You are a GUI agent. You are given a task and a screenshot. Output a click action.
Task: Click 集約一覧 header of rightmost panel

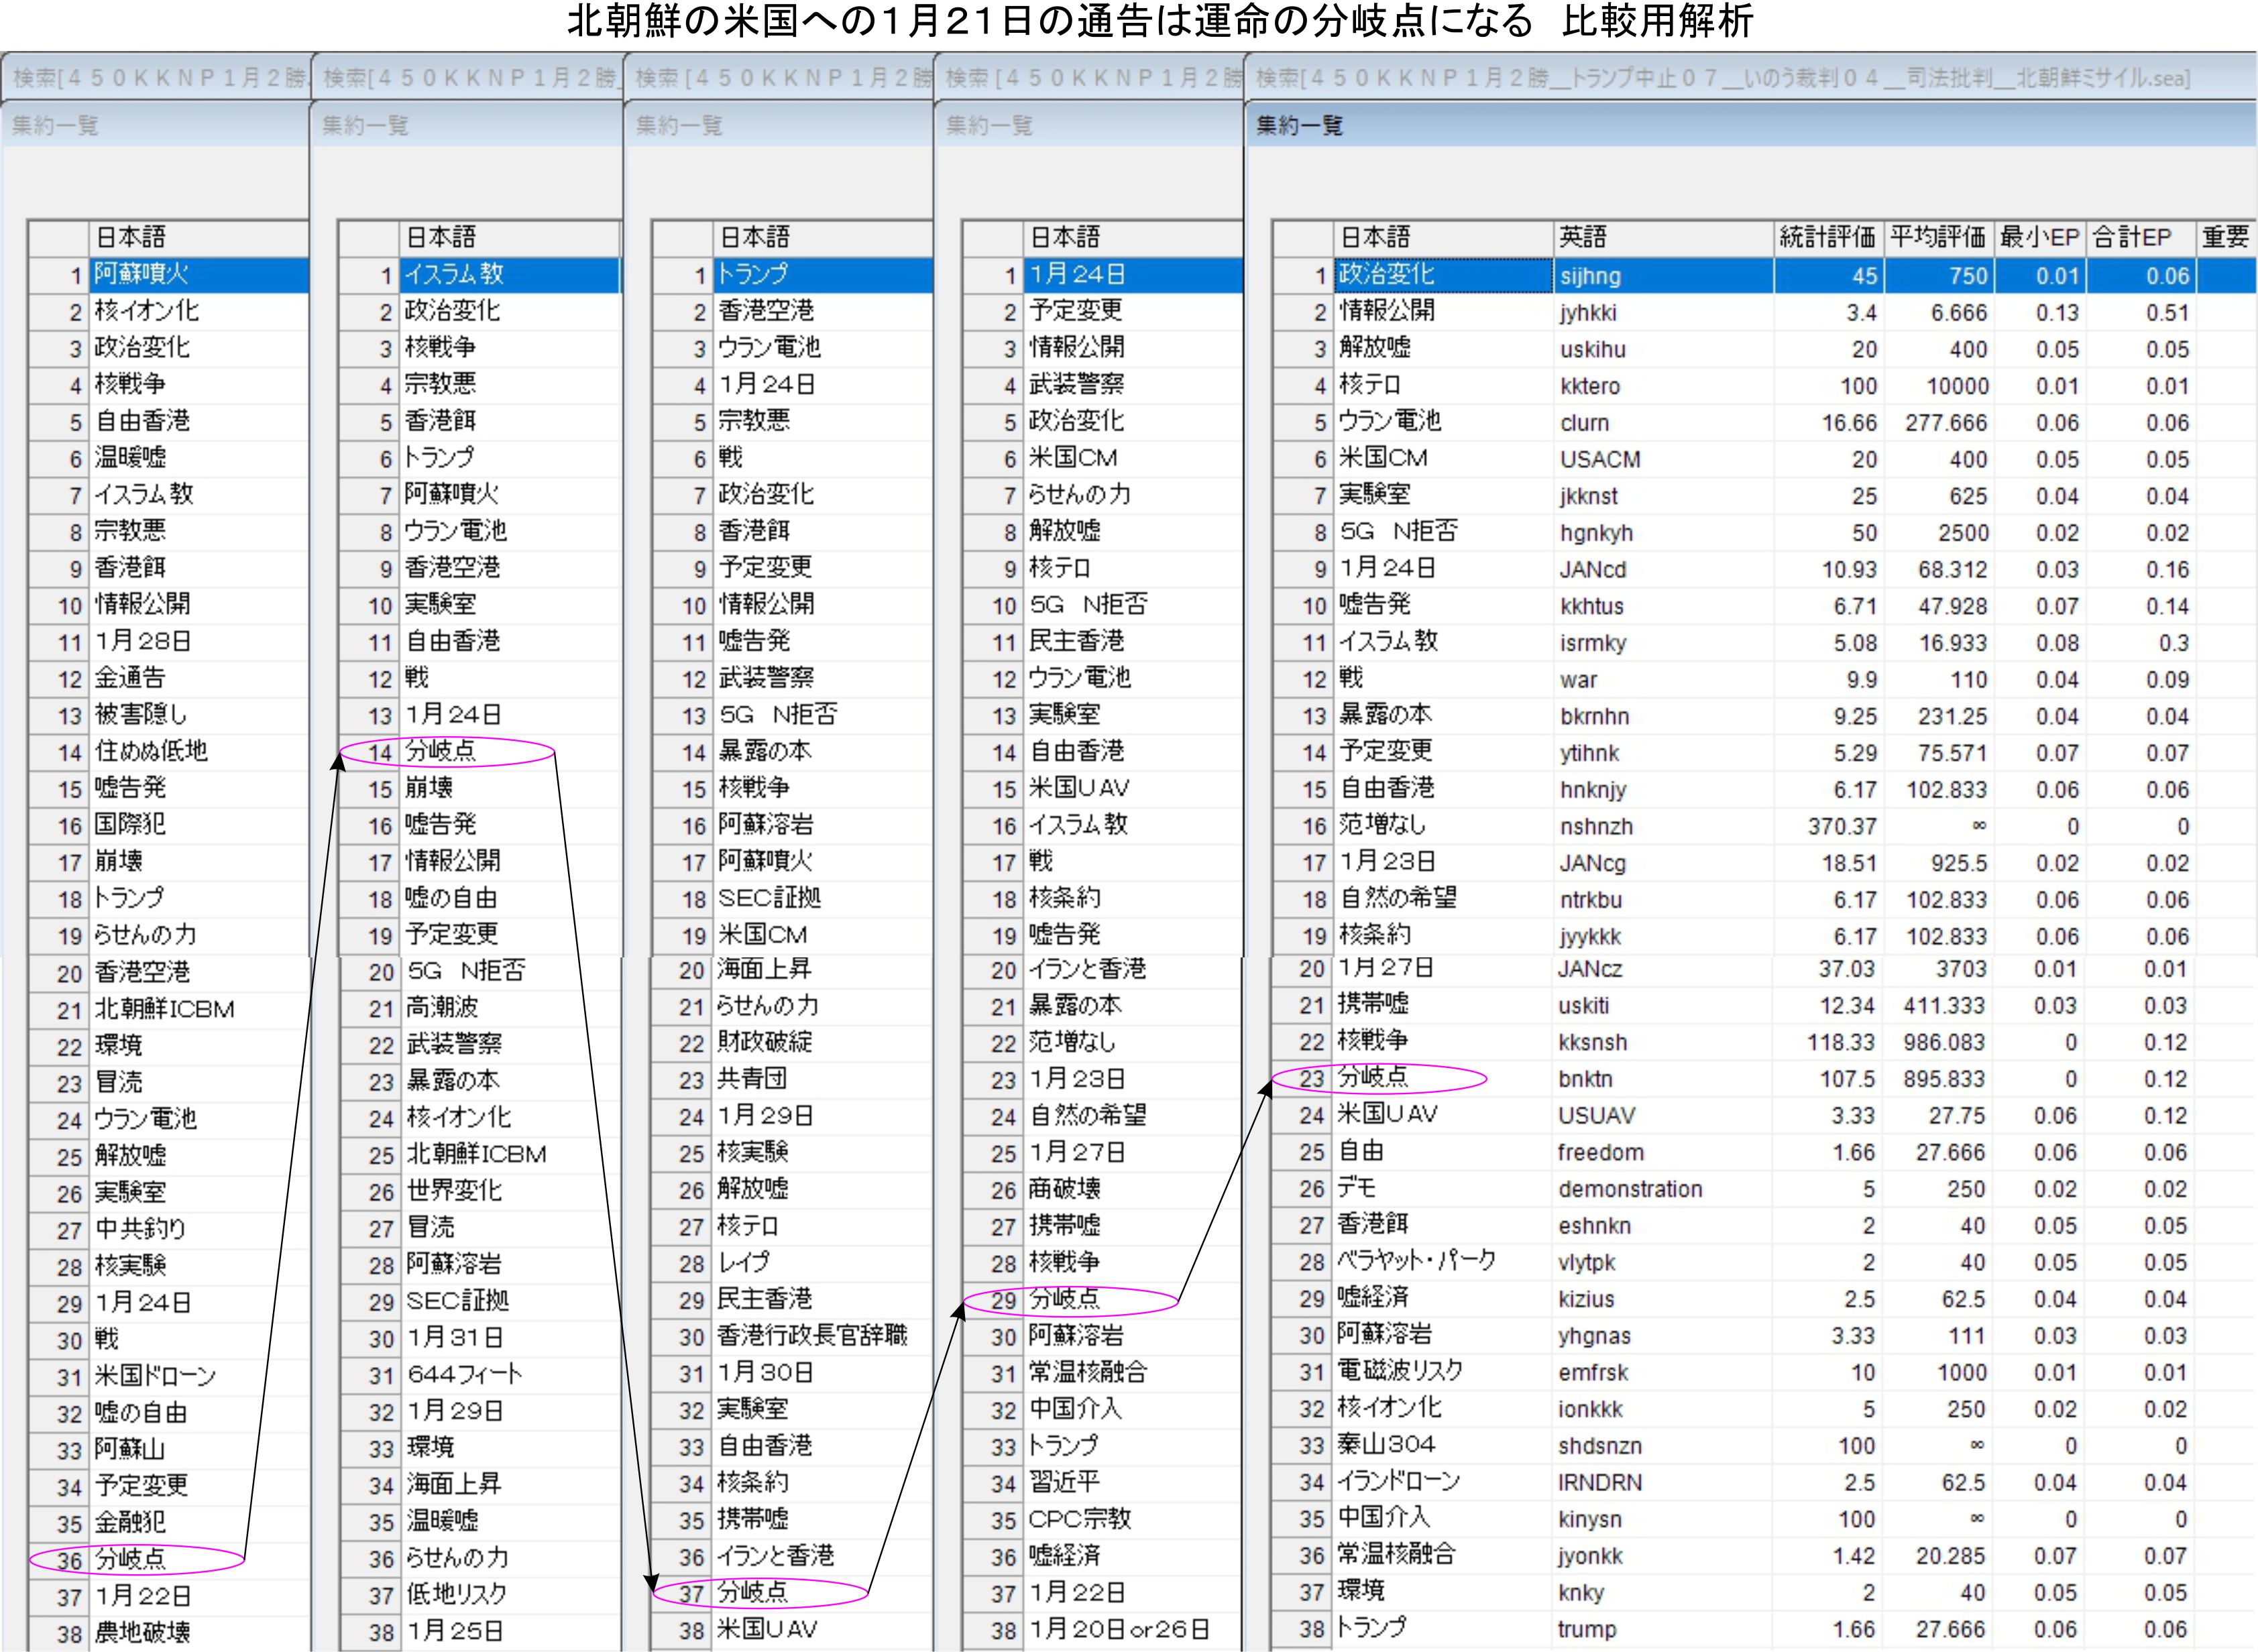point(1299,126)
